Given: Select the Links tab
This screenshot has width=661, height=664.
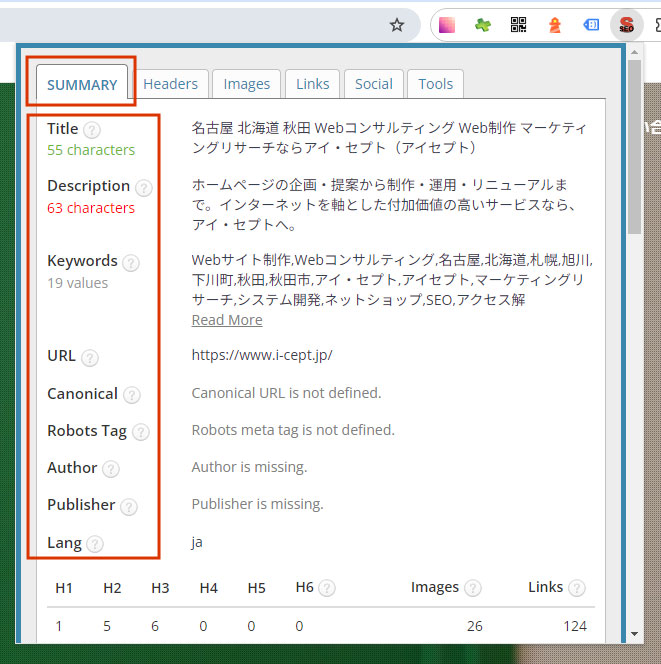Looking at the screenshot, I should point(312,84).
